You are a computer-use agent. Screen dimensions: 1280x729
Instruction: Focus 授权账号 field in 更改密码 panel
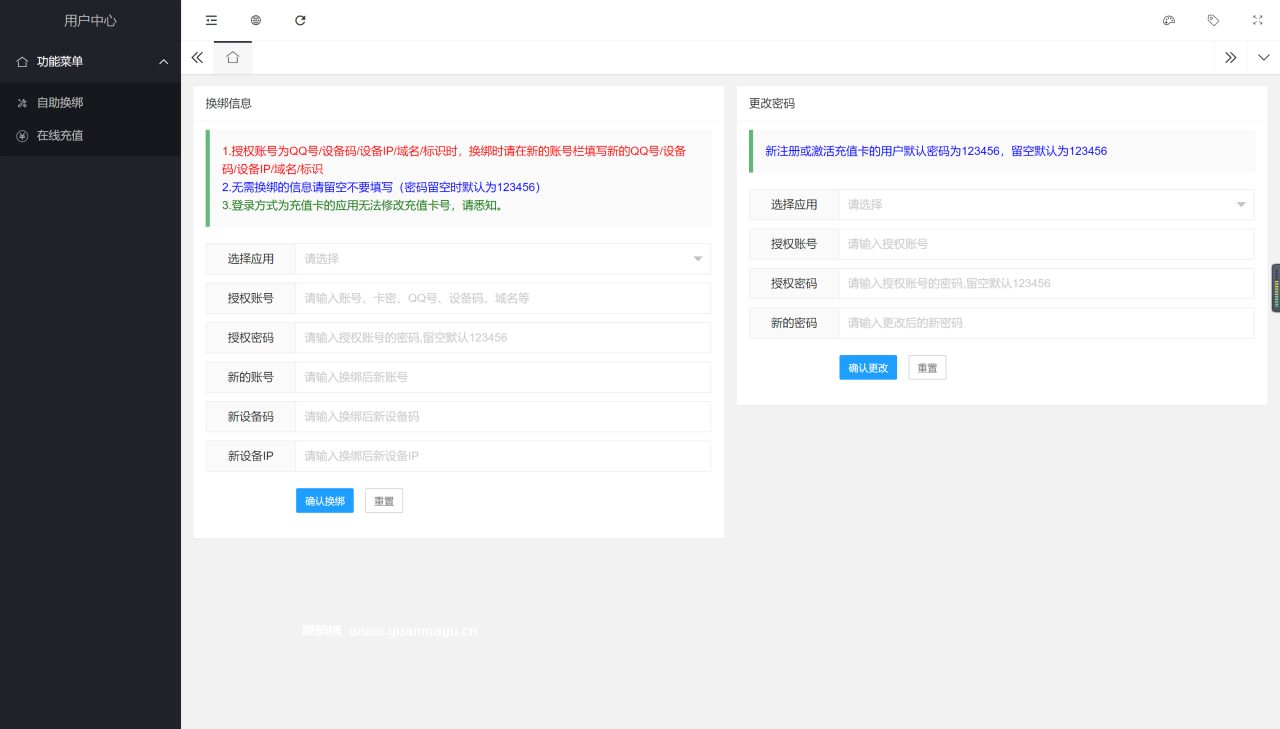tap(1046, 244)
